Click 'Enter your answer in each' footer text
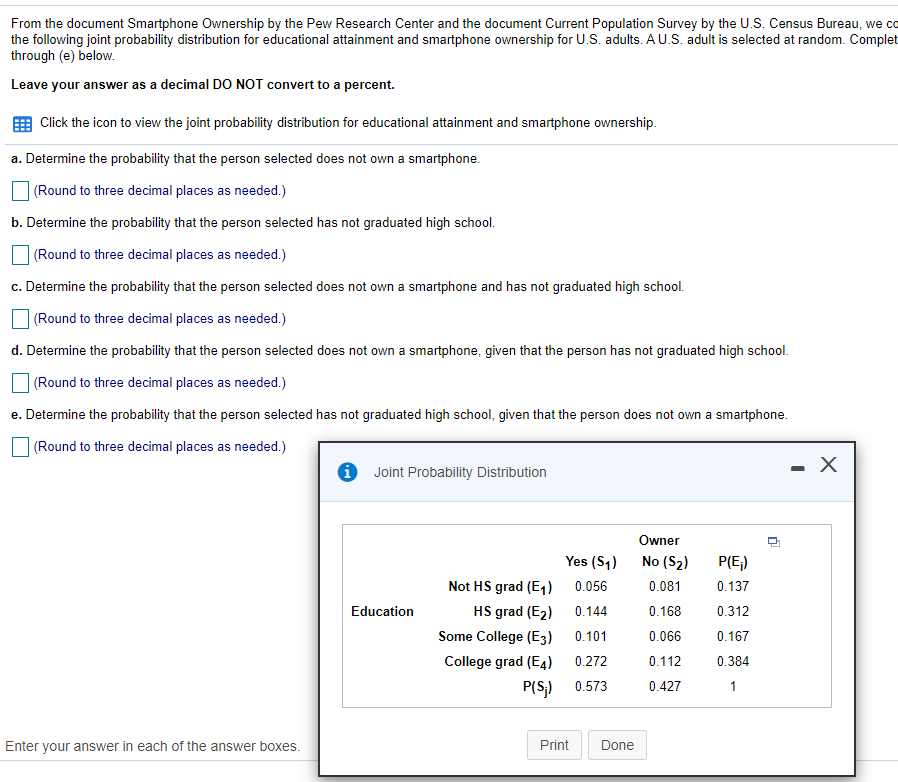 click(153, 746)
